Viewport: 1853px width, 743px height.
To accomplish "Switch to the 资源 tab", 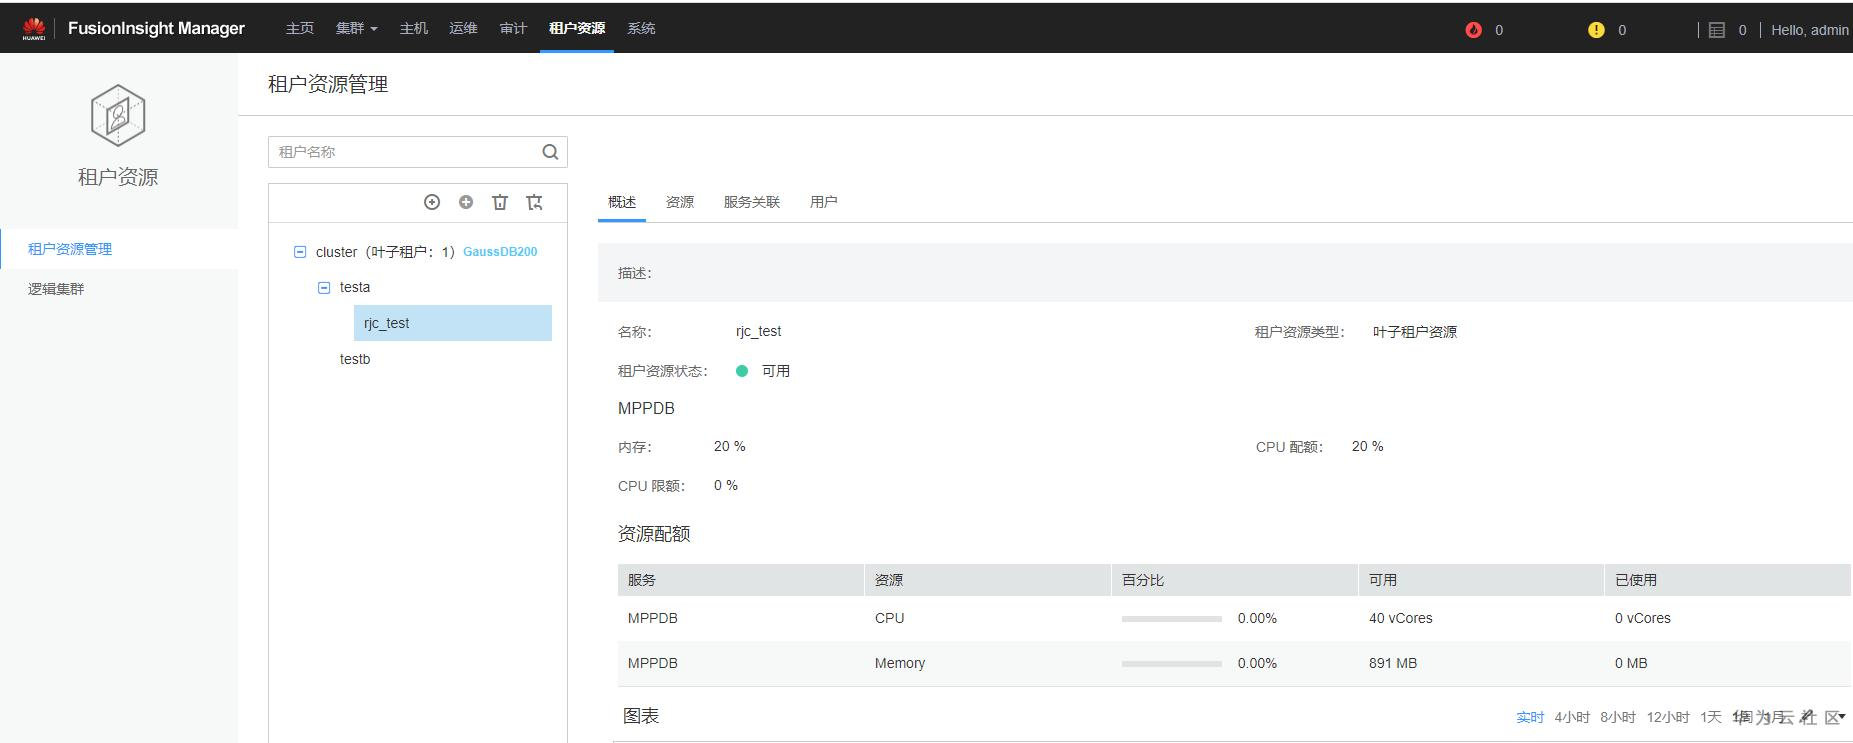I will (680, 202).
